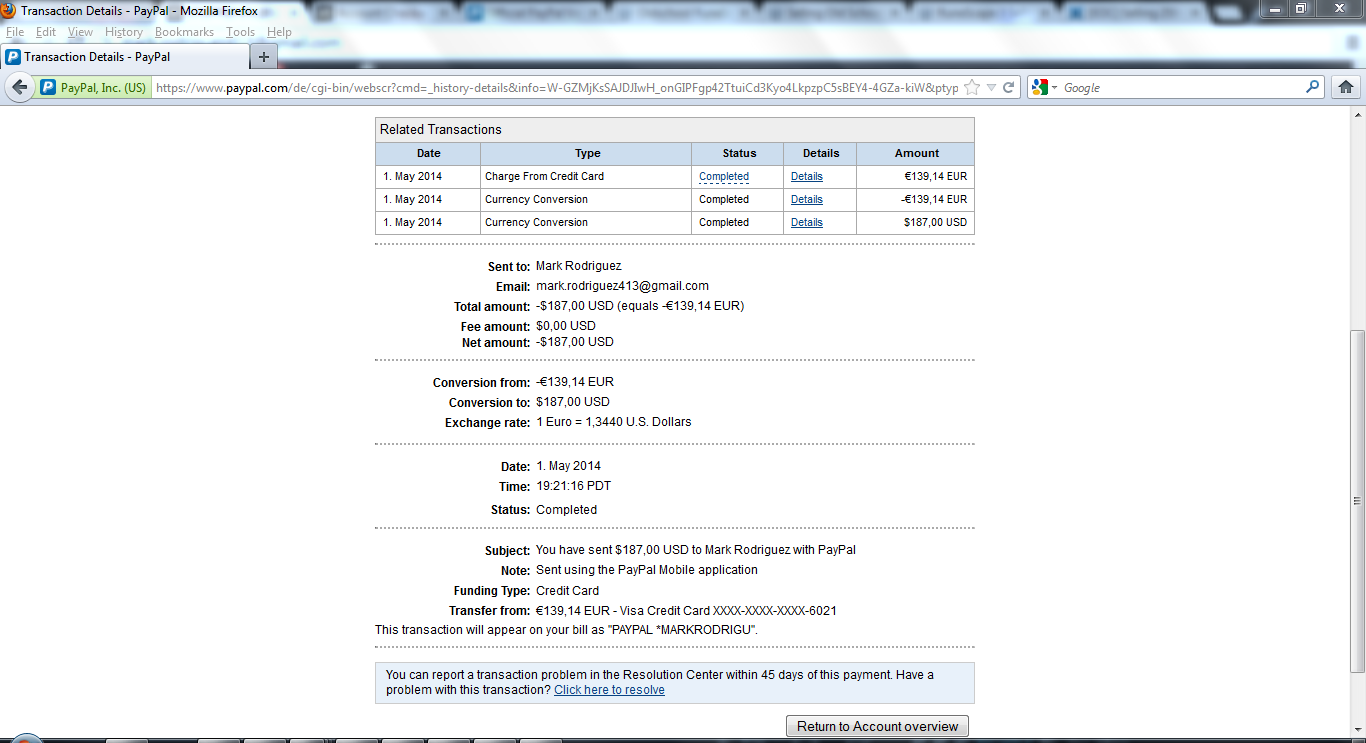Viewport: 1366px width, 743px height.
Task: Open Details for the -€139,14 EUR conversion
Action: (807, 200)
